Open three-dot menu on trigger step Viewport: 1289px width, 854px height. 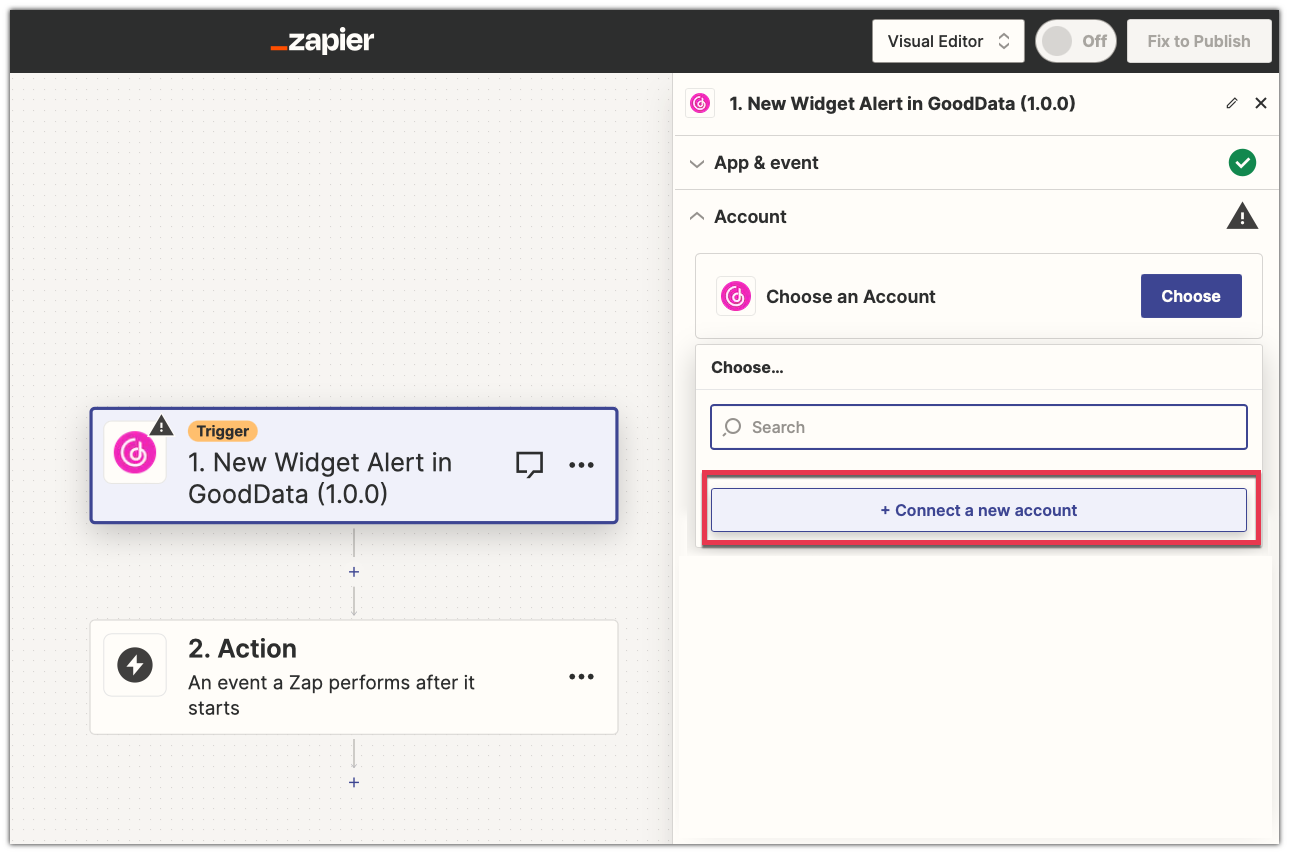pyautogui.click(x=581, y=465)
